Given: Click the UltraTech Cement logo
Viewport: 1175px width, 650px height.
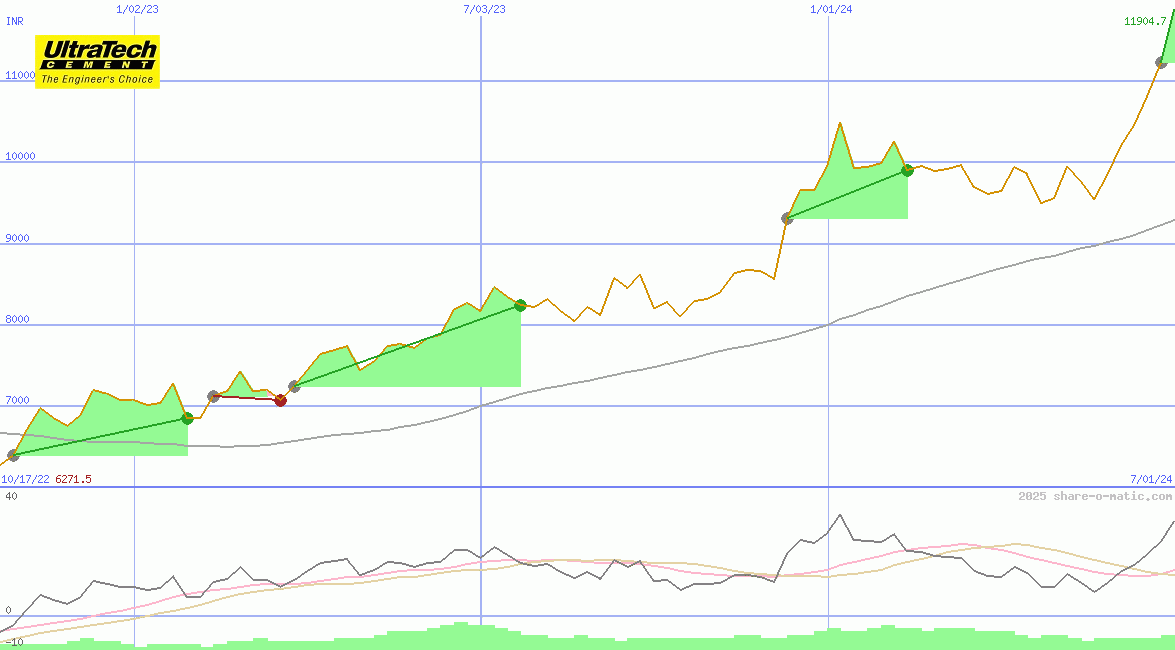Looking at the screenshot, I should pyautogui.click(x=97, y=62).
